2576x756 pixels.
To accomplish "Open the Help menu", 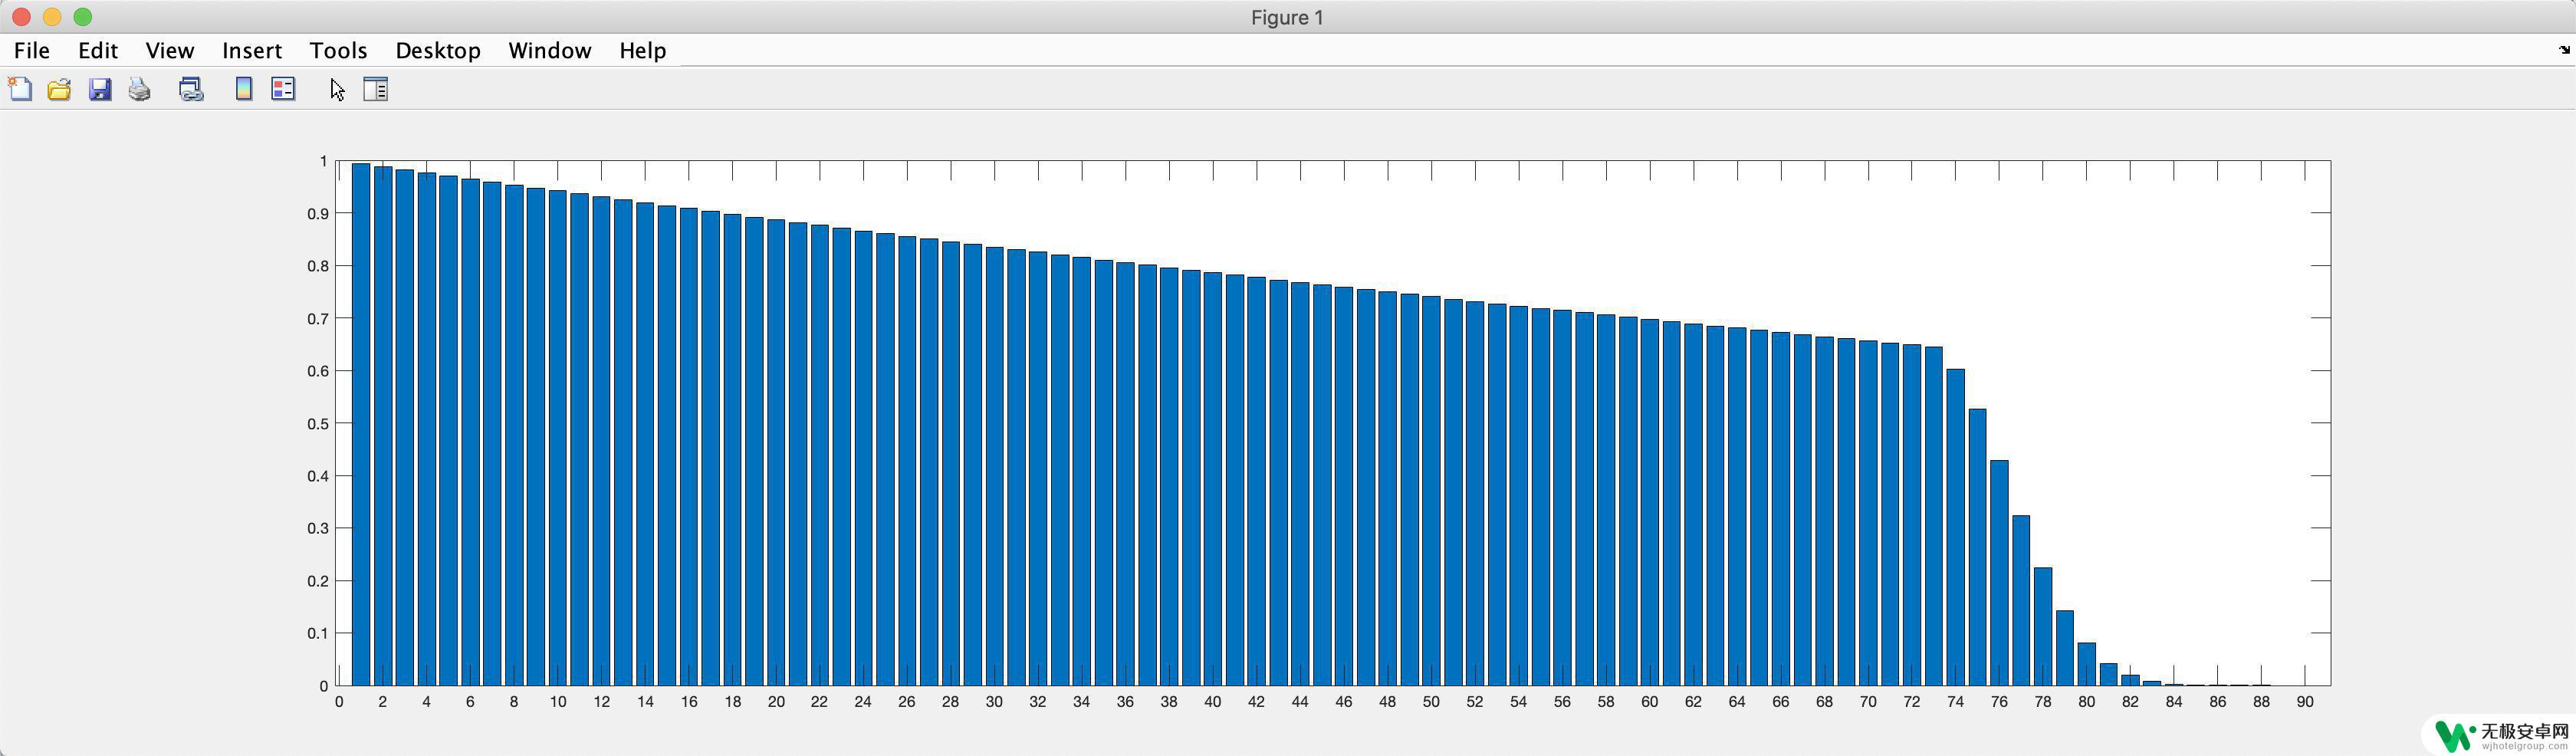I will pyautogui.click(x=643, y=50).
